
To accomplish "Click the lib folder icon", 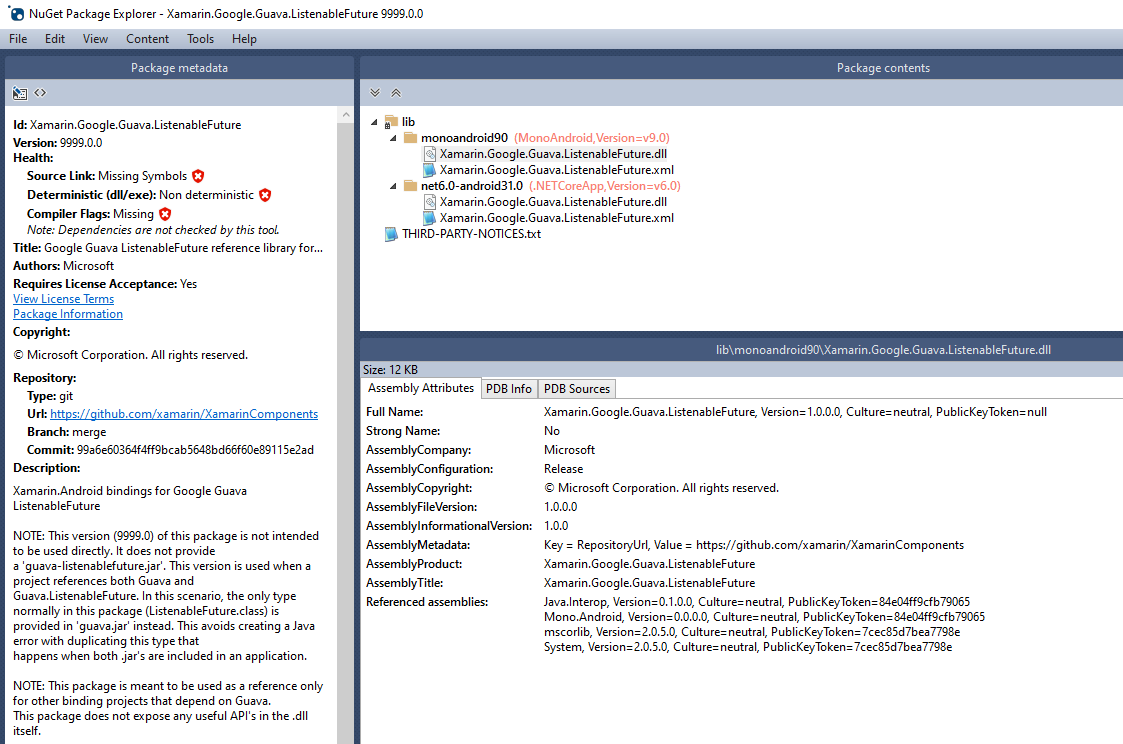I will (390, 122).
